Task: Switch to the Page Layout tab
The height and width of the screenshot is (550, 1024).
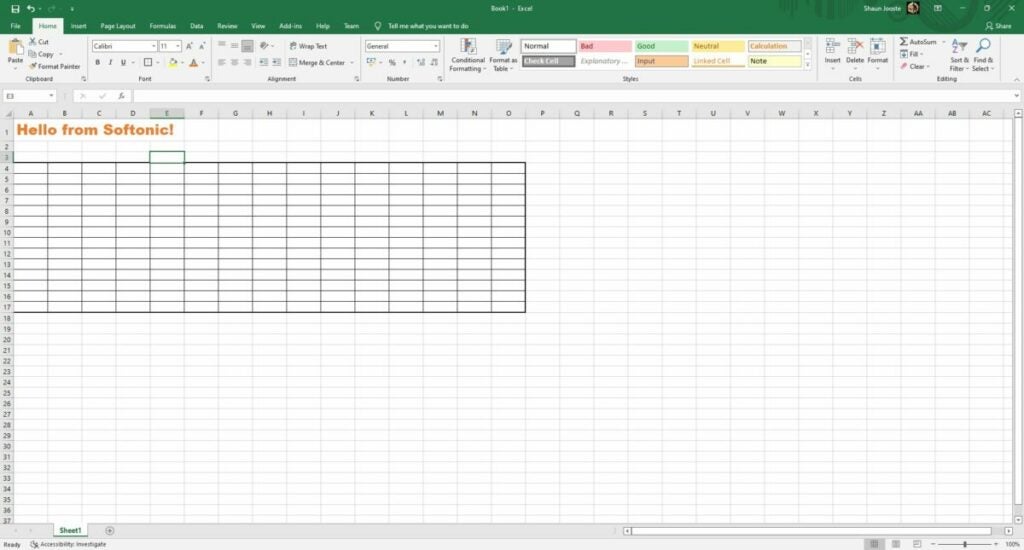Action: 118,26
